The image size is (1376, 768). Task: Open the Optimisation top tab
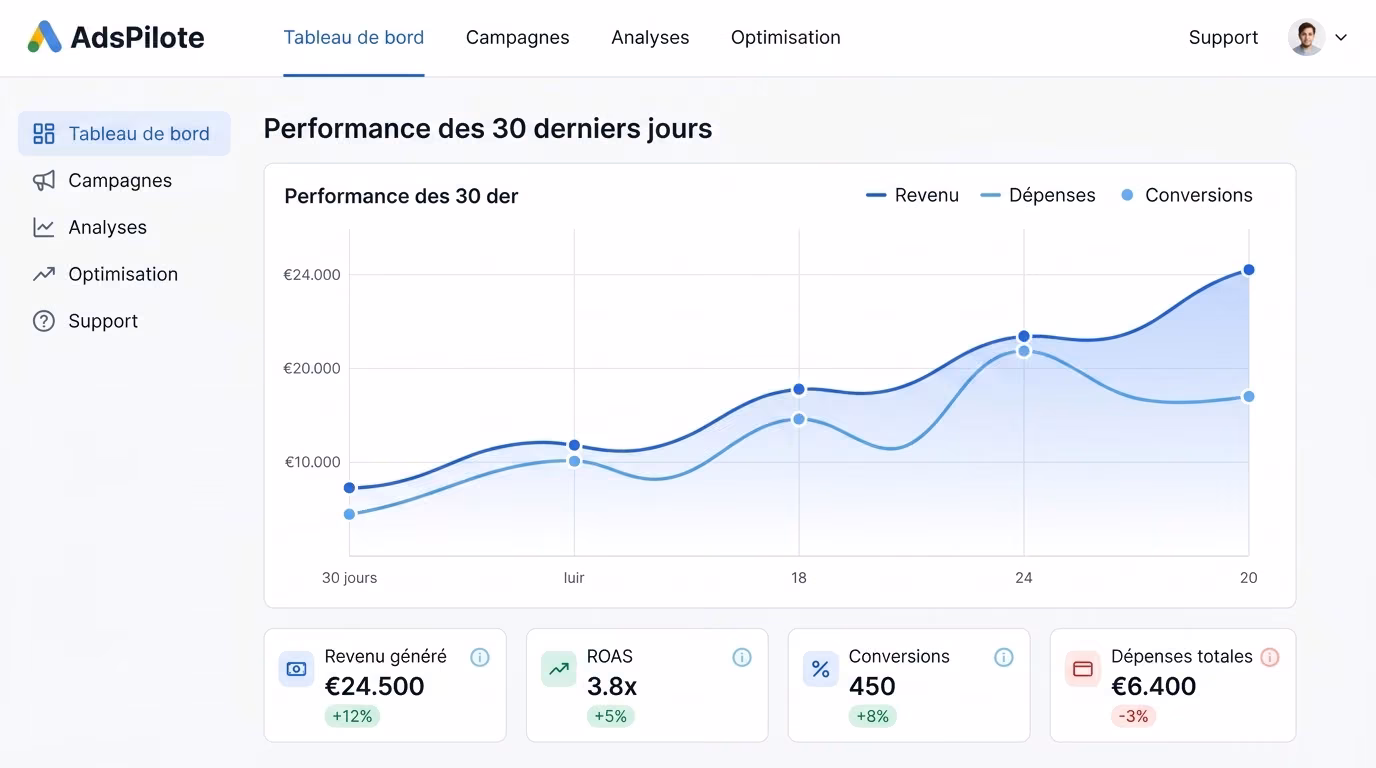tap(786, 38)
